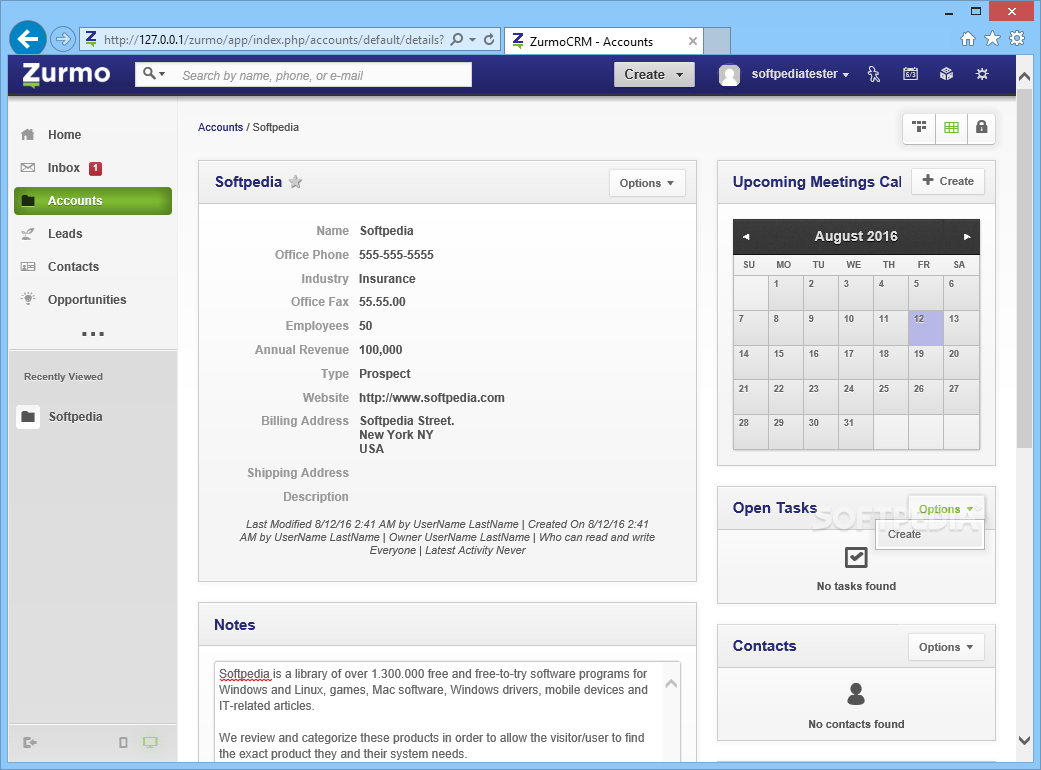The height and width of the screenshot is (770, 1041).
Task: Open the Create dropdown button
Action: [654, 74]
